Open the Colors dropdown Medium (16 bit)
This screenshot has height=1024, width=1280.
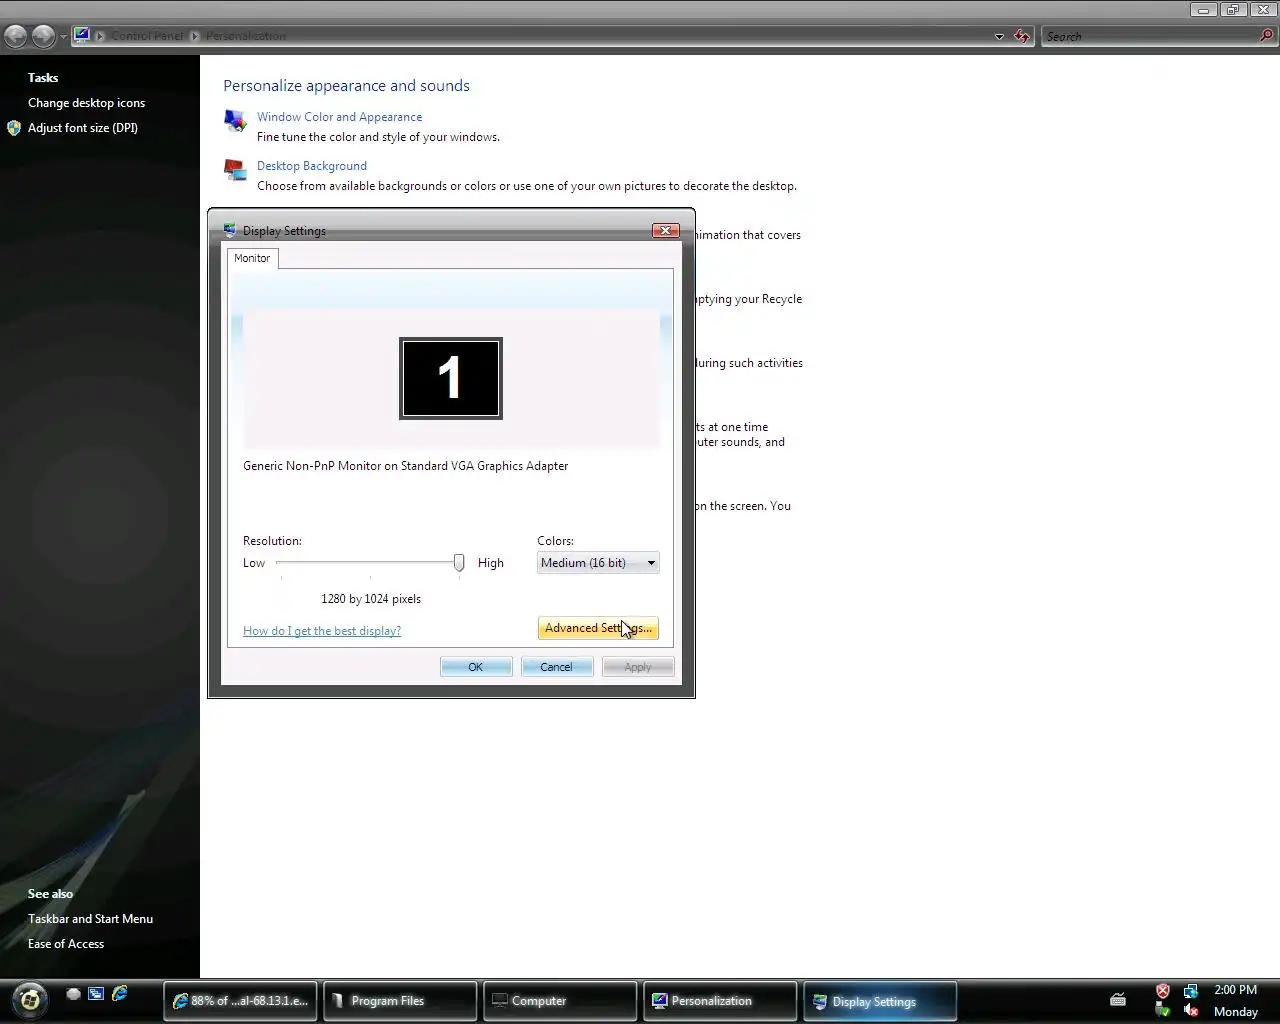tap(598, 563)
